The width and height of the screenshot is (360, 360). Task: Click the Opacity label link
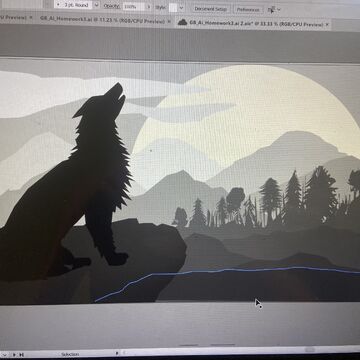111,6
